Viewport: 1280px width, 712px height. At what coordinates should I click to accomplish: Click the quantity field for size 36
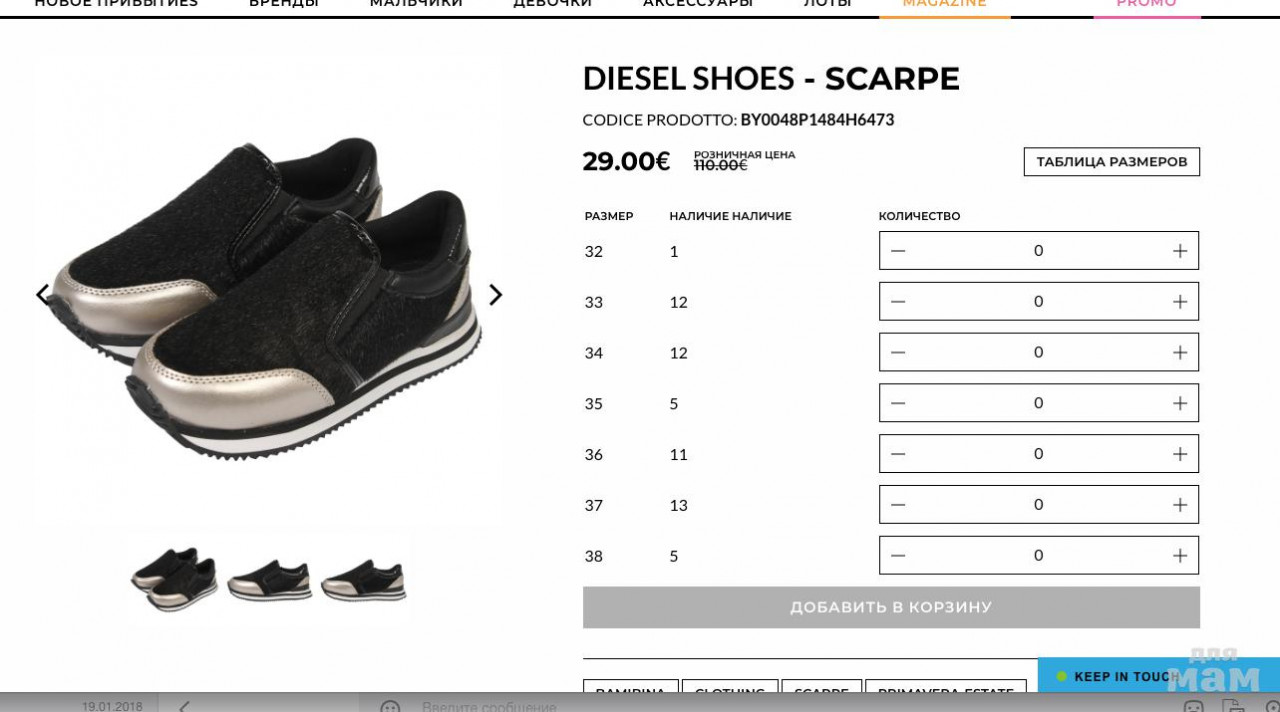[1039, 454]
